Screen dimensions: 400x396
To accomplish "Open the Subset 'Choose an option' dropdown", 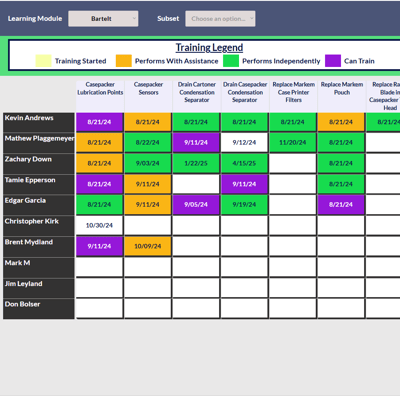I will 220,19.
